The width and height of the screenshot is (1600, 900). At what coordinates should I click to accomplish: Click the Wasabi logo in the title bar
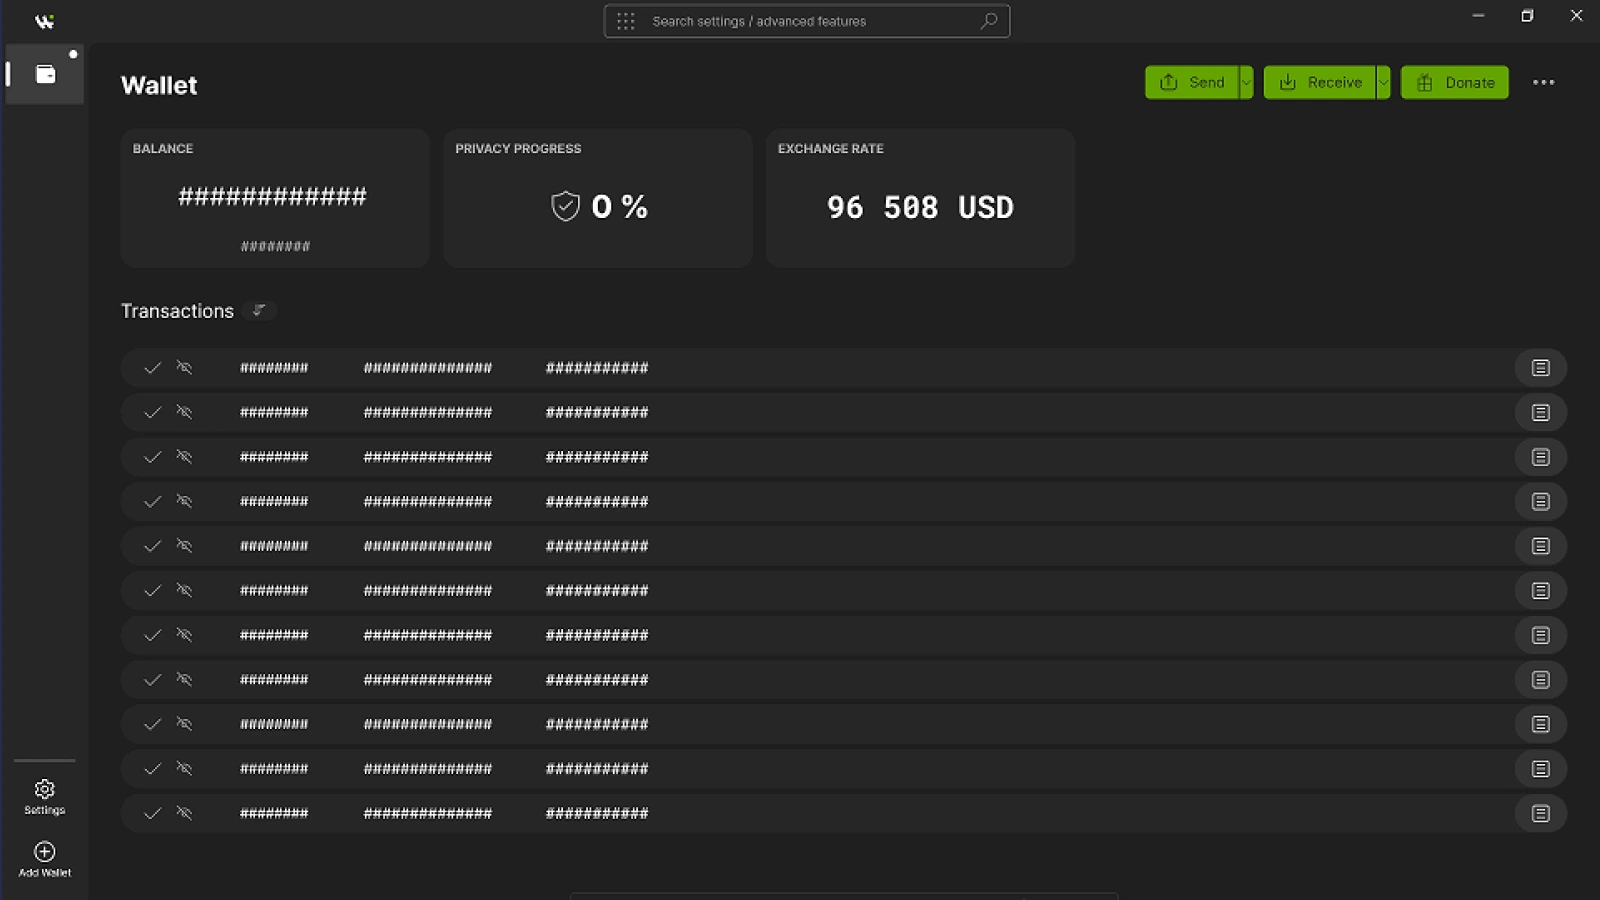pyautogui.click(x=44, y=21)
